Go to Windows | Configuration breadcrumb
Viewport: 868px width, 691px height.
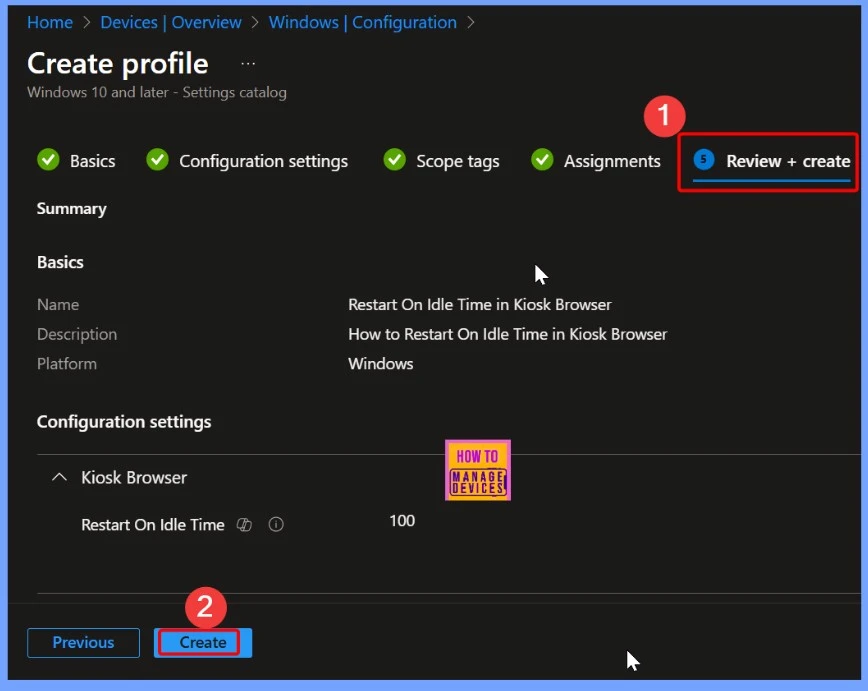coord(362,22)
